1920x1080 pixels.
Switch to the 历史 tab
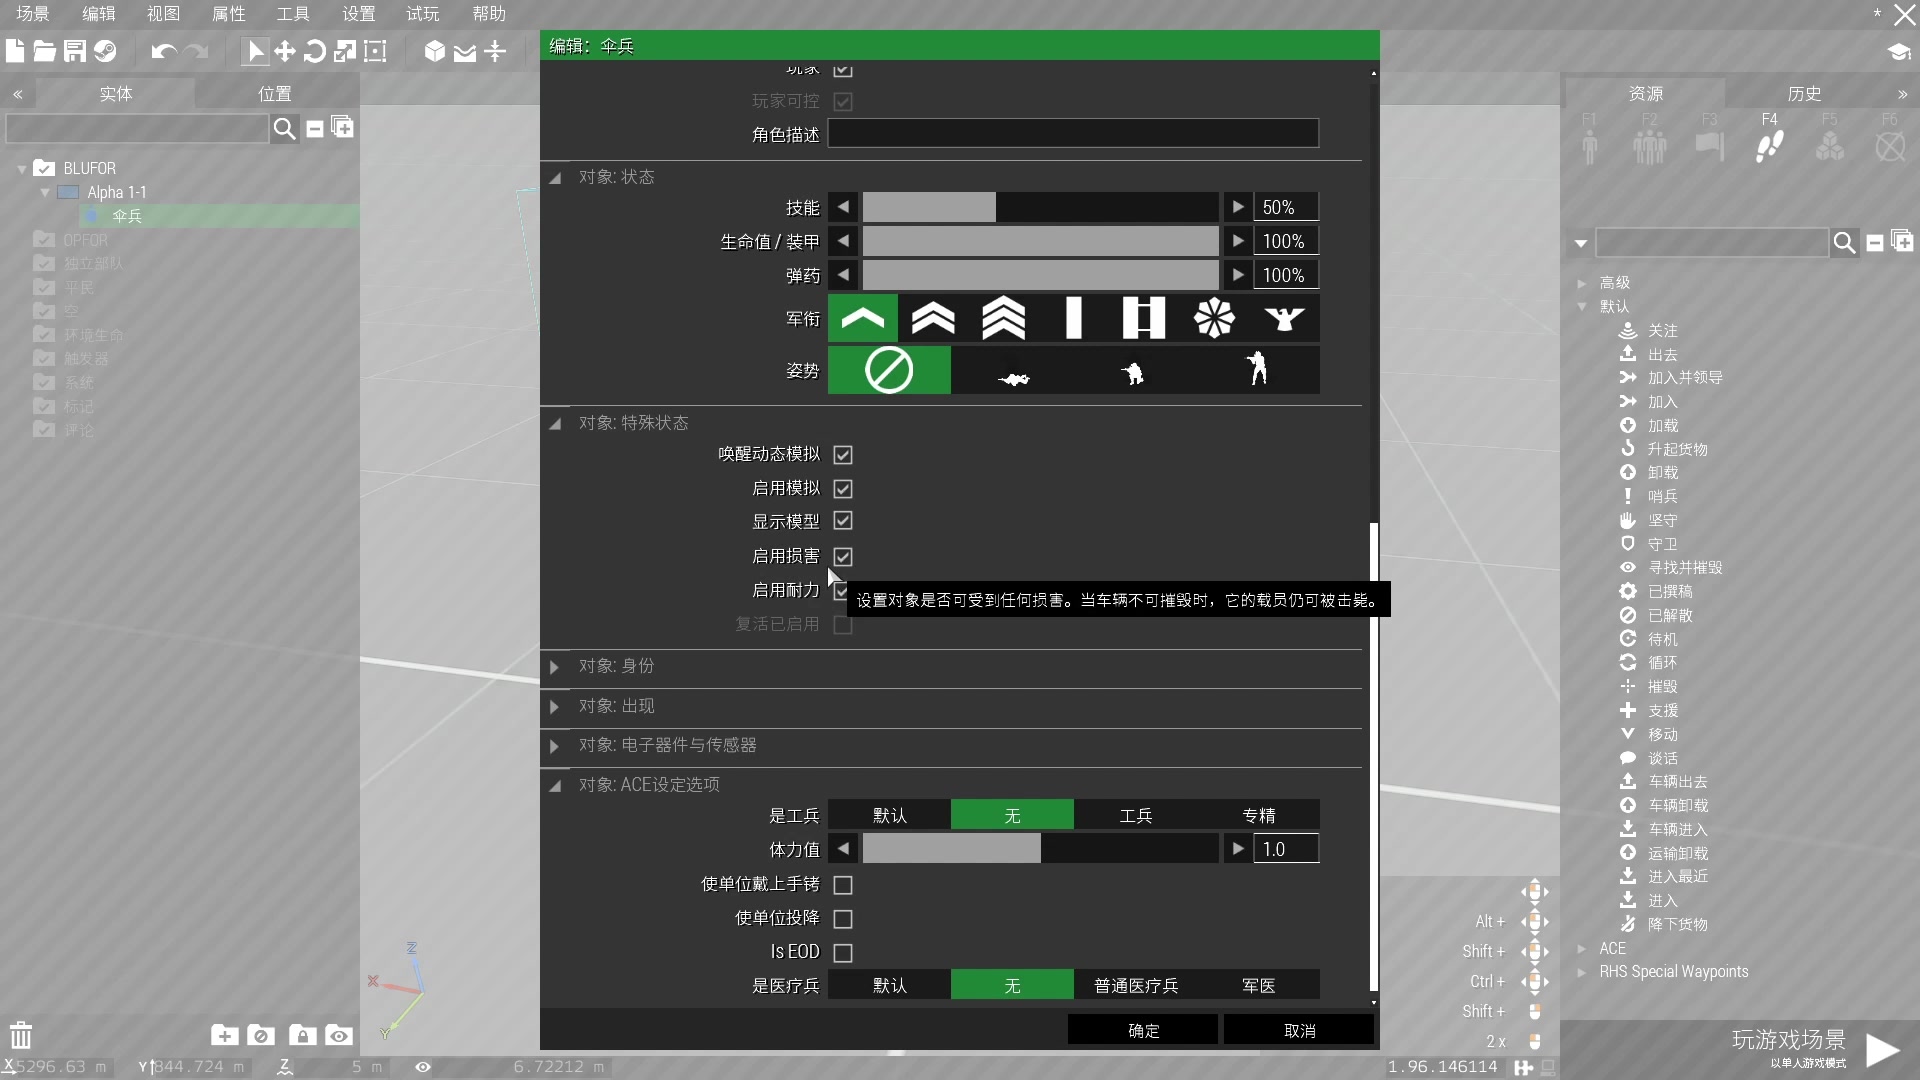(x=1805, y=93)
